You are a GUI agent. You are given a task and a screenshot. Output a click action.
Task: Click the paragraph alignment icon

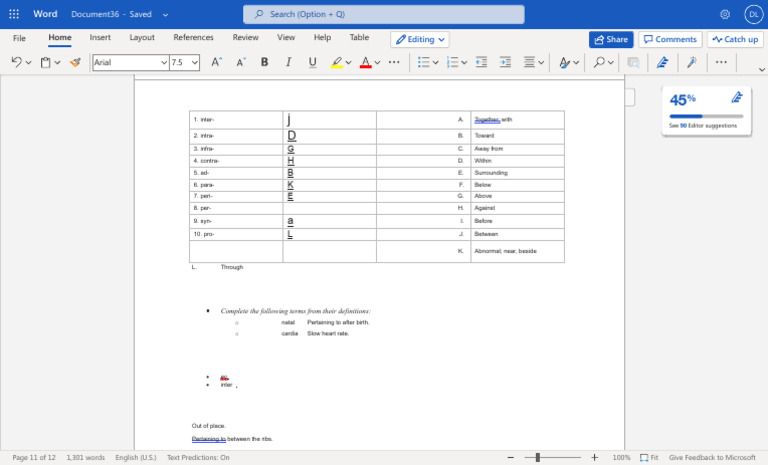[529, 62]
